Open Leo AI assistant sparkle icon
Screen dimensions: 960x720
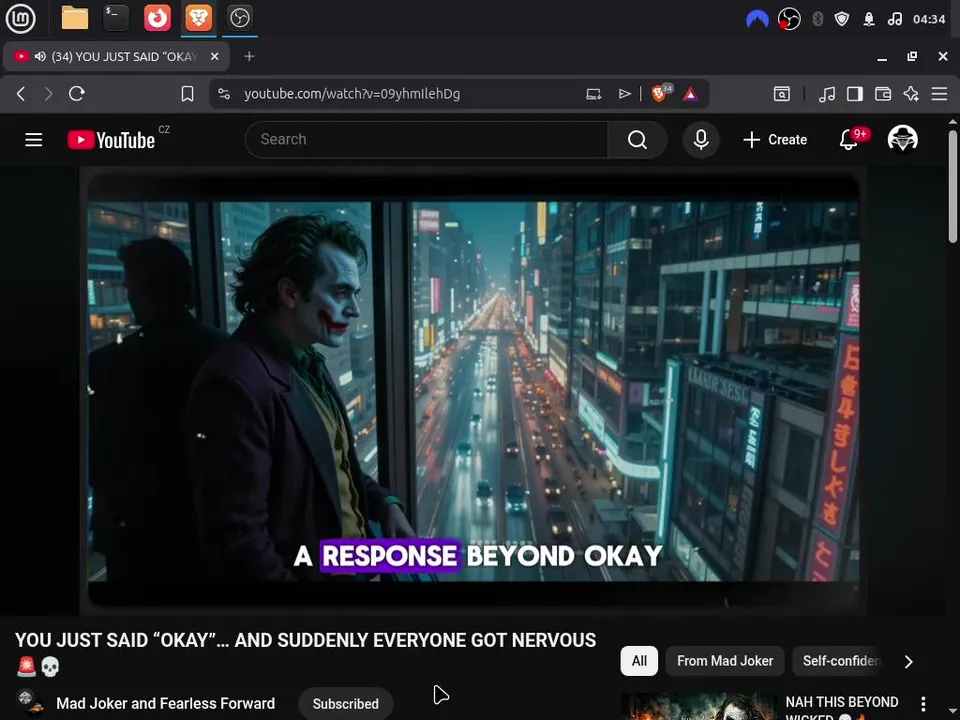click(911, 94)
